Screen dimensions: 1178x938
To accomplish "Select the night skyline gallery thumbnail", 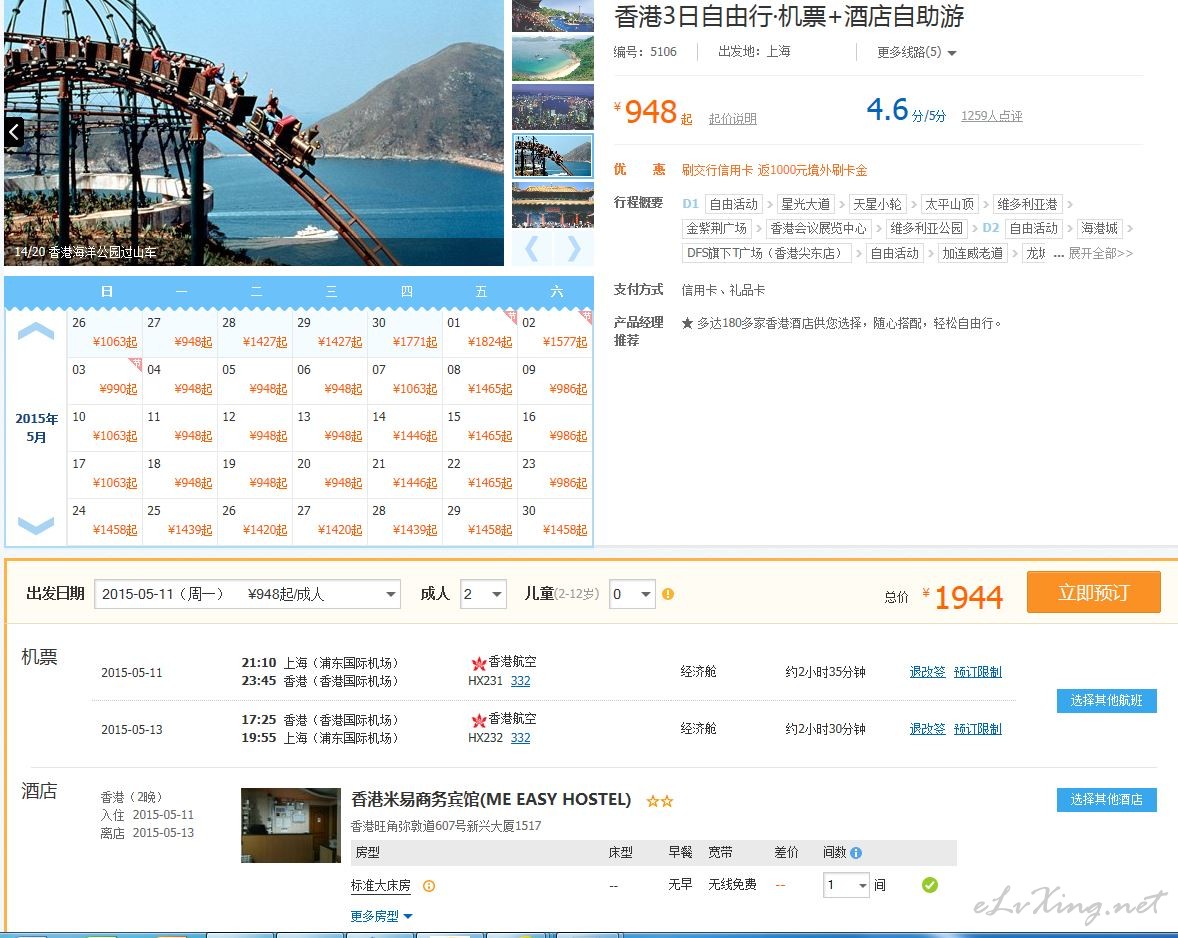I will tap(553, 107).
